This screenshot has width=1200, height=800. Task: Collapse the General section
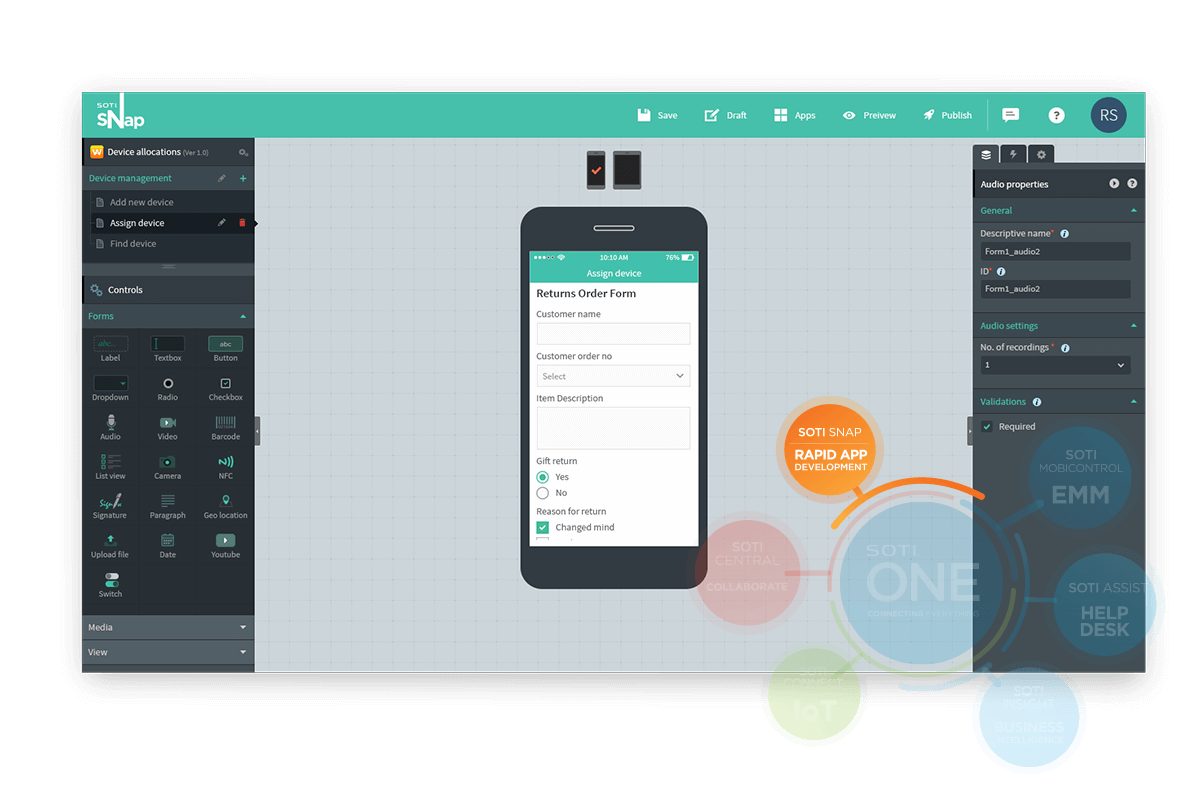(x=1133, y=211)
